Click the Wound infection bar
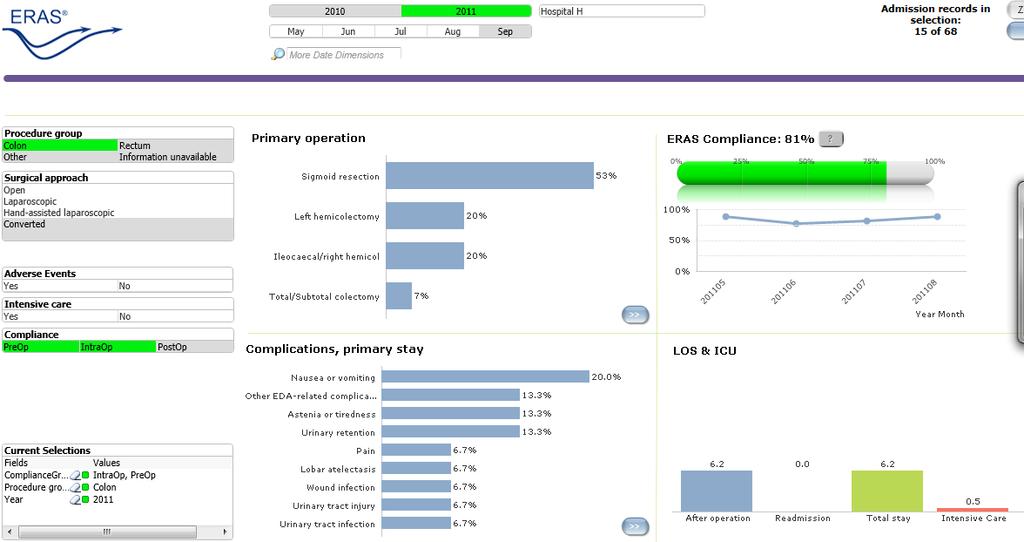Screen dimensions: 1024x542 [x=417, y=486]
